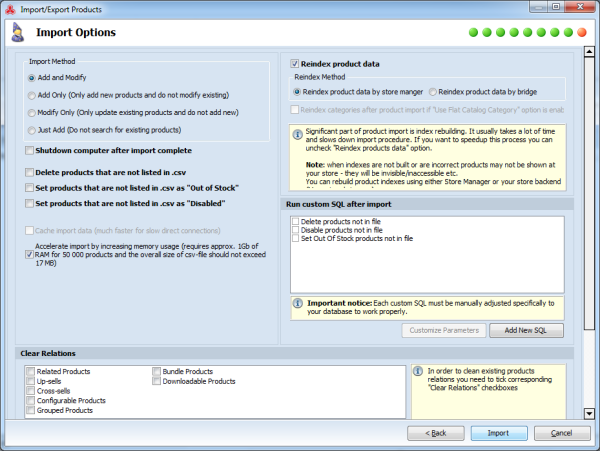This screenshot has height=451, width=600.
Task: Click the Cancel button
Action: point(561,432)
